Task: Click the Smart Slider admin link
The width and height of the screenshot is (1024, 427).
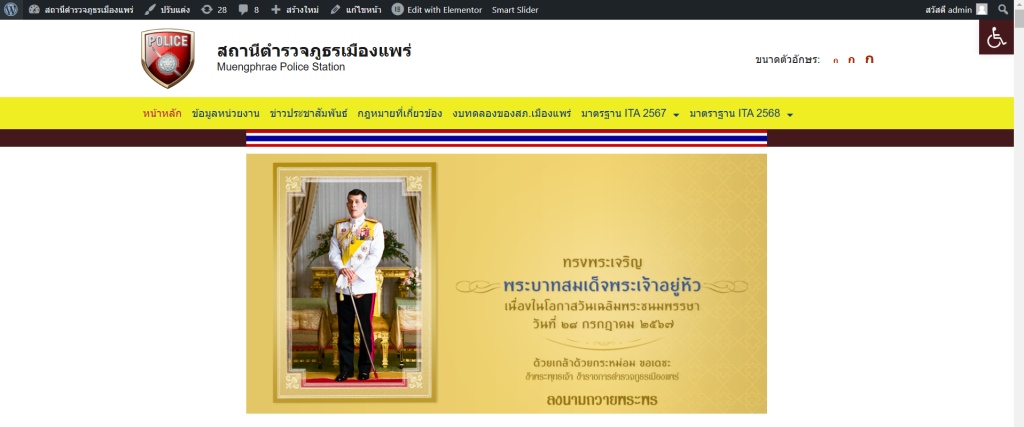Action: tap(515, 10)
